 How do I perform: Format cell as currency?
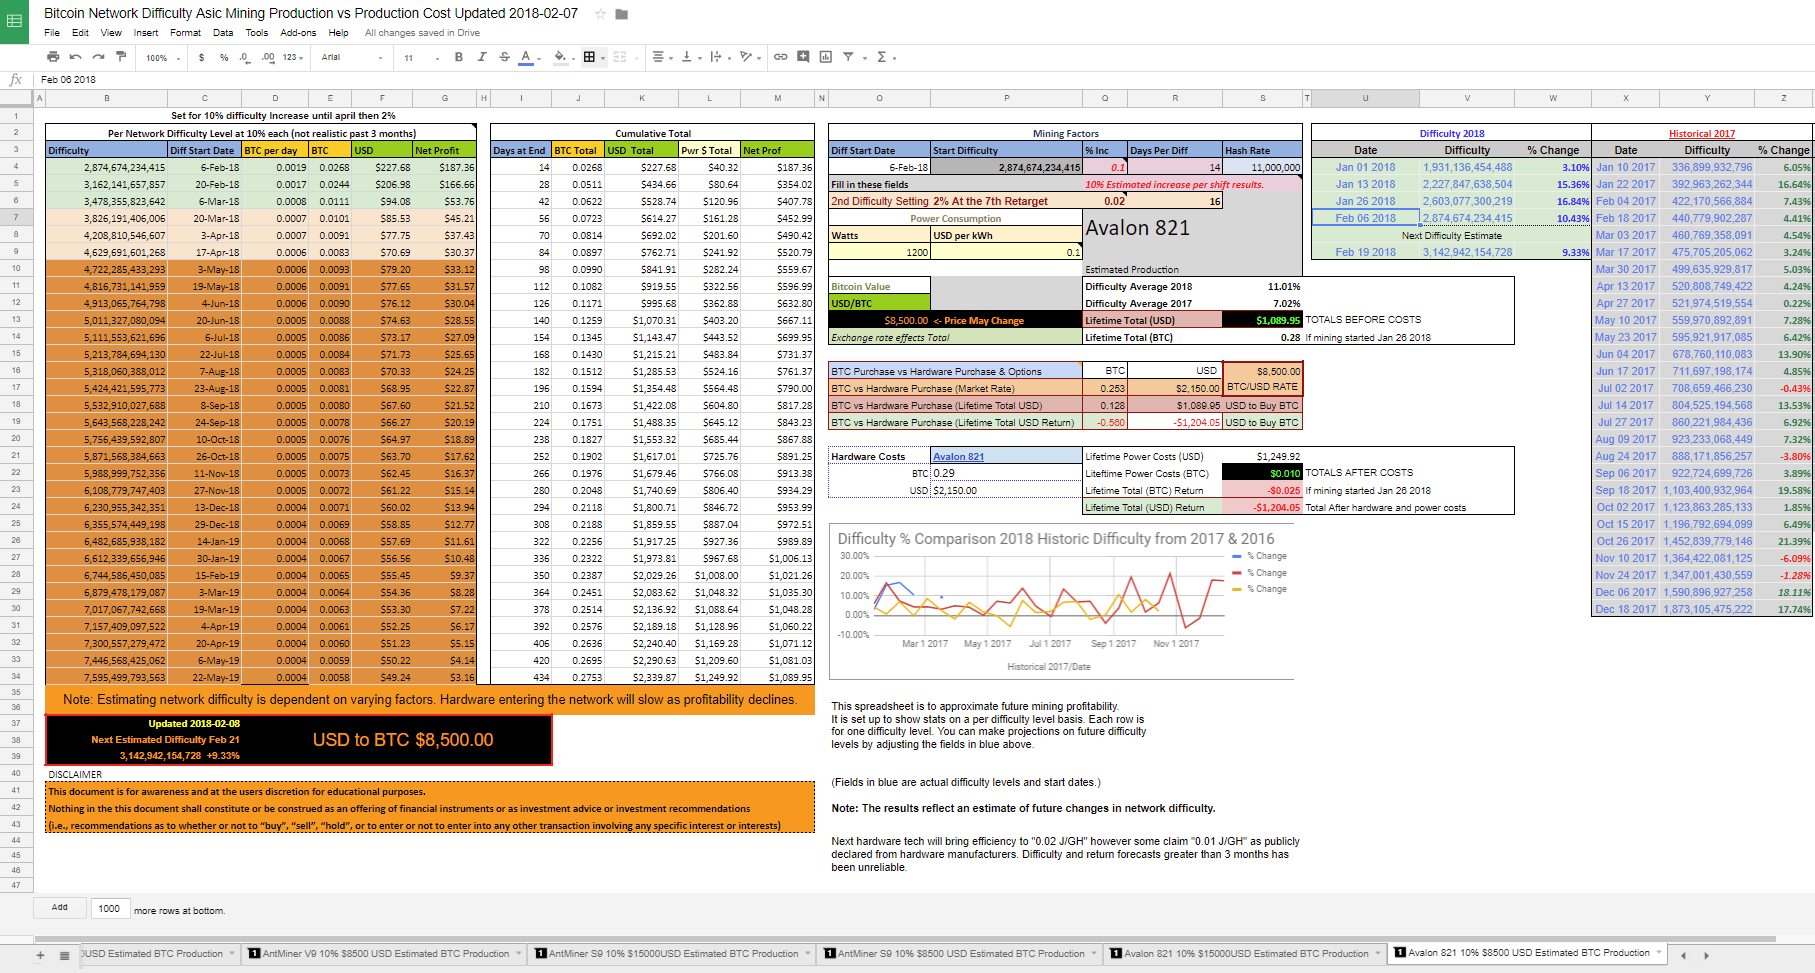click(201, 58)
